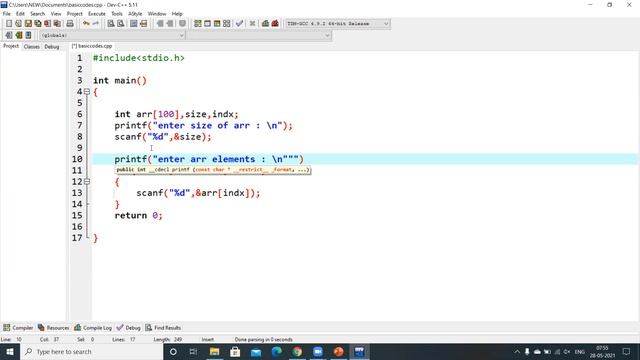Open the (globals) class dropdown
The height and width of the screenshot is (360, 640).
pos(113,36)
